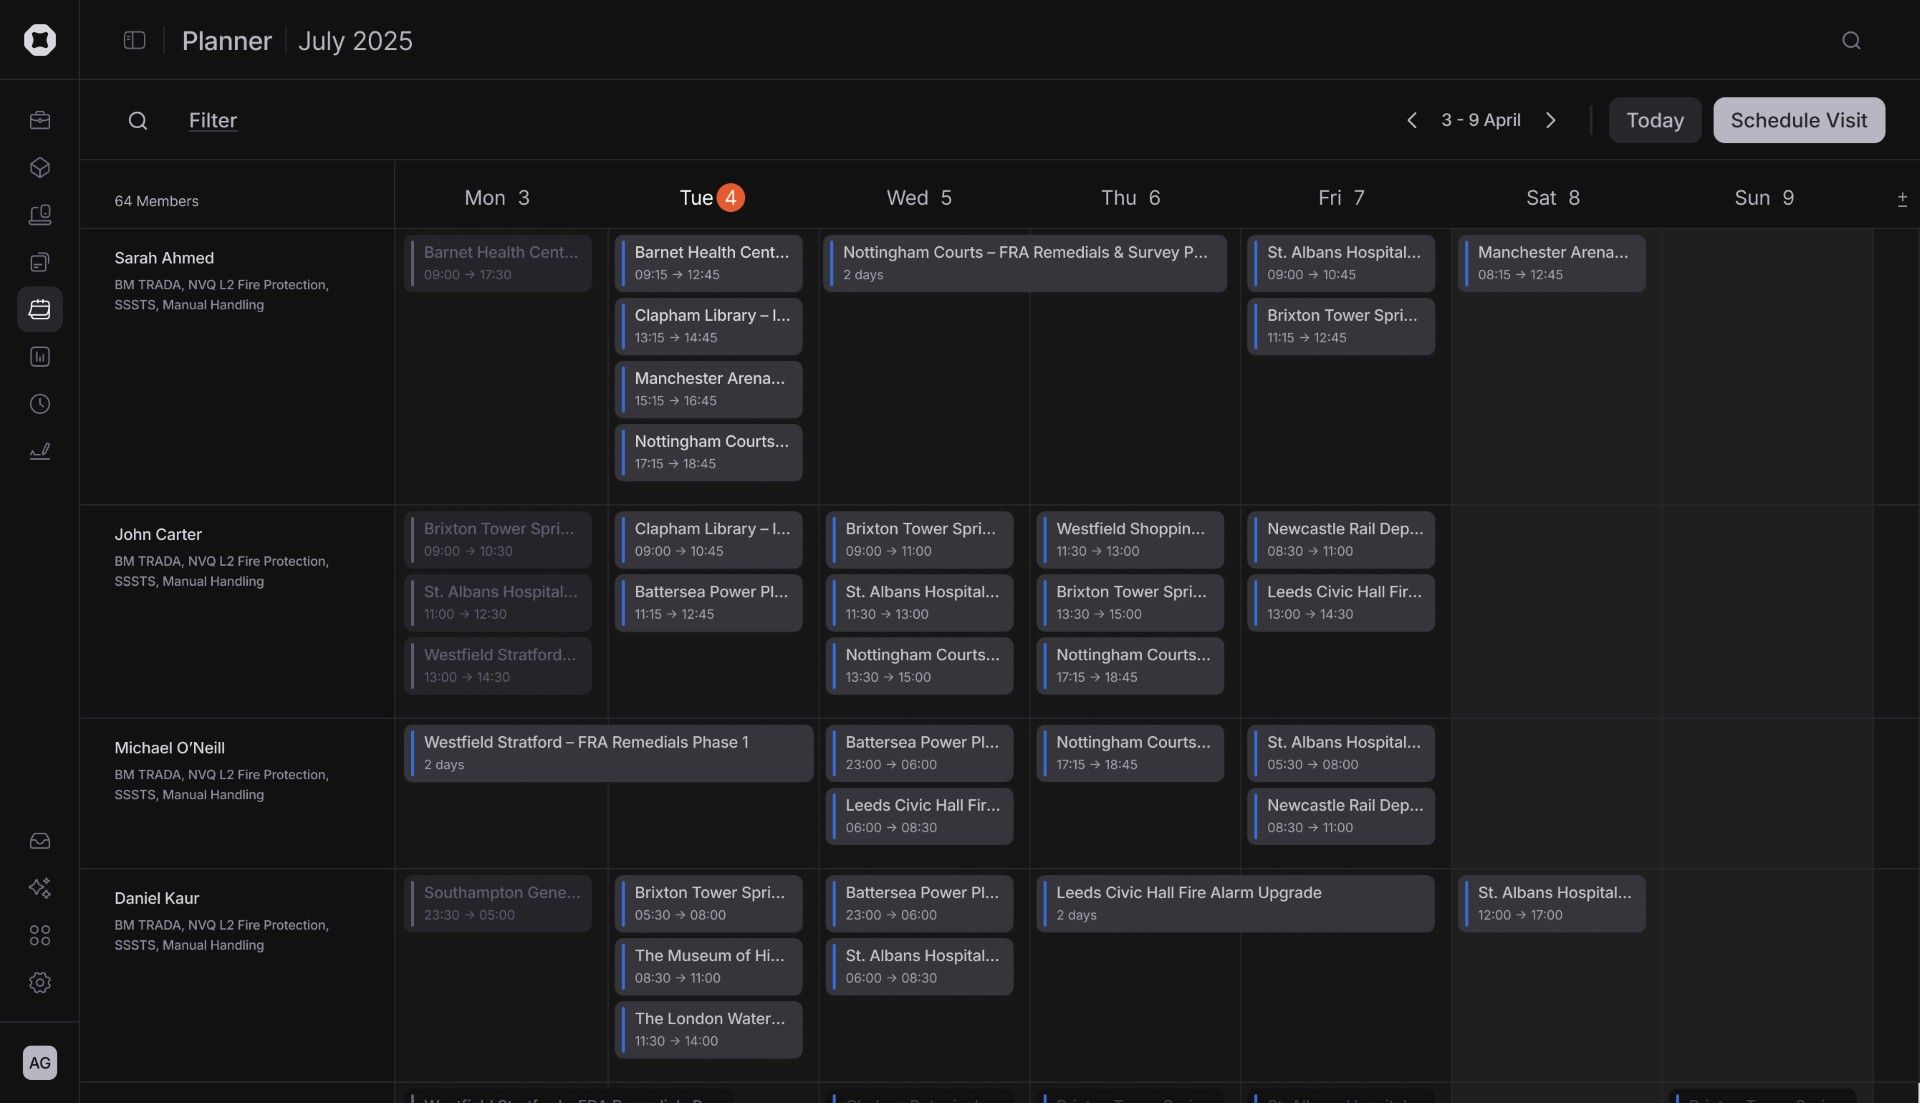Screen dimensions: 1920x1103
Task: Open The London Water... 11:30 visit
Action: [709, 1029]
